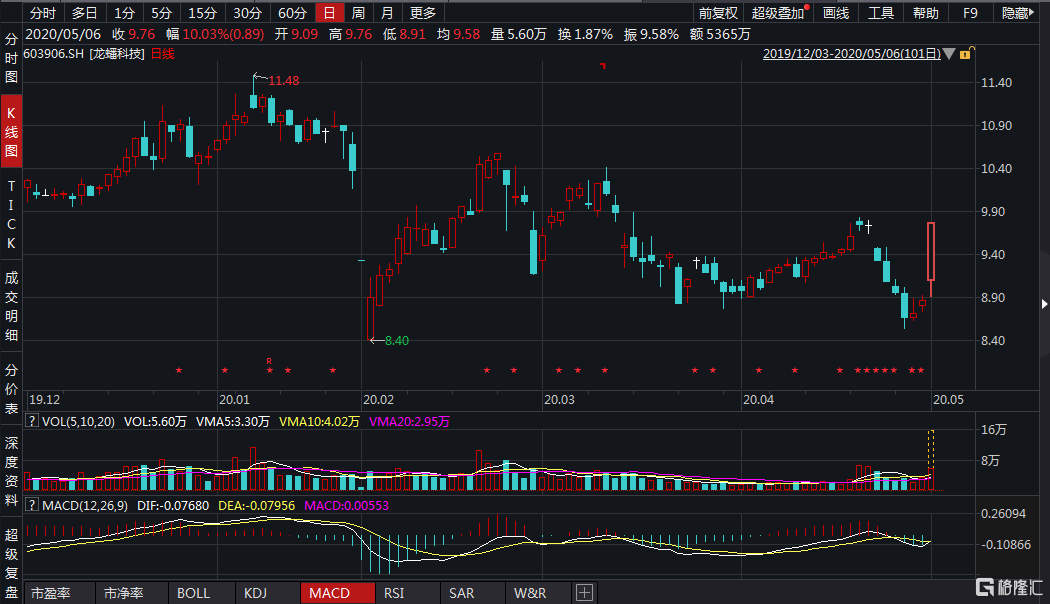1050x604 pixels.
Task: Open the 前复权 adjustment selector
Action: point(718,13)
